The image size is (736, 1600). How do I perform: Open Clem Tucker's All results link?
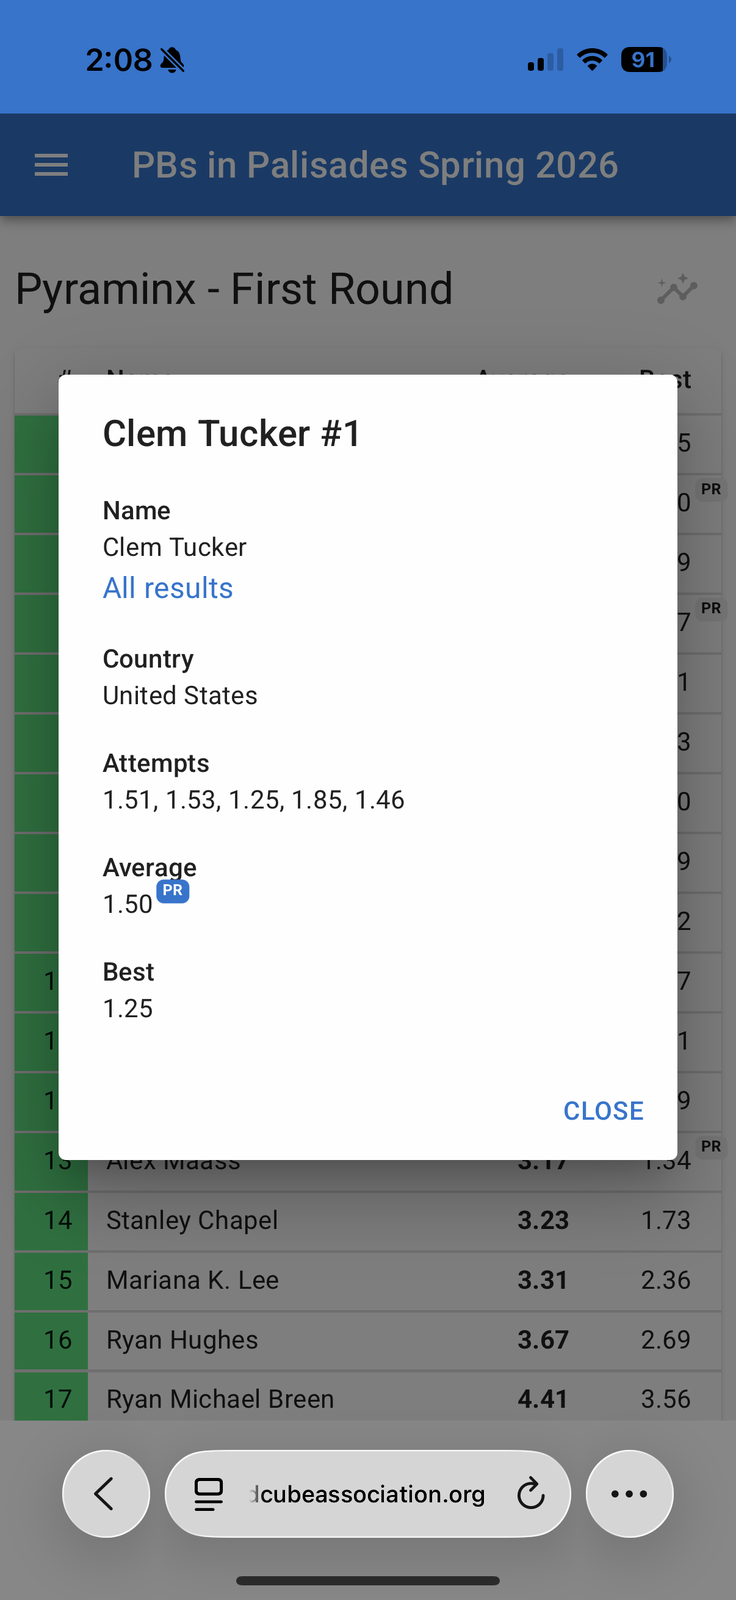168,588
